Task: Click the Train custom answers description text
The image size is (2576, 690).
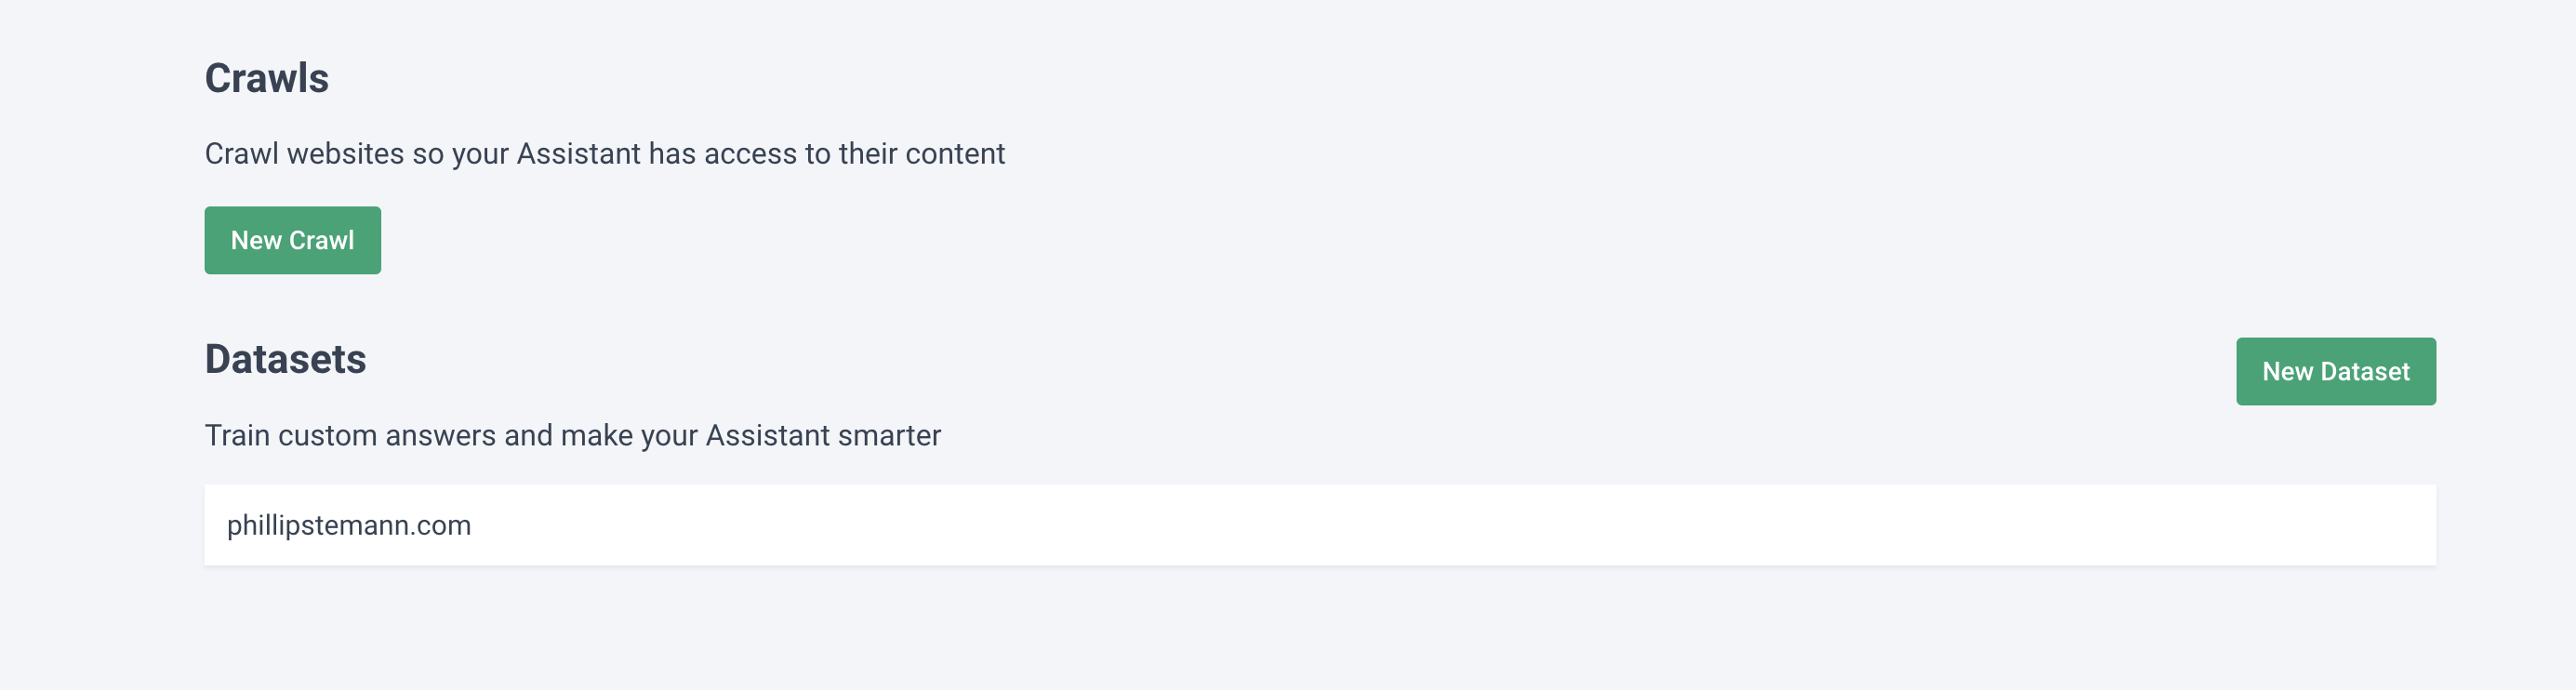Action: coord(572,436)
